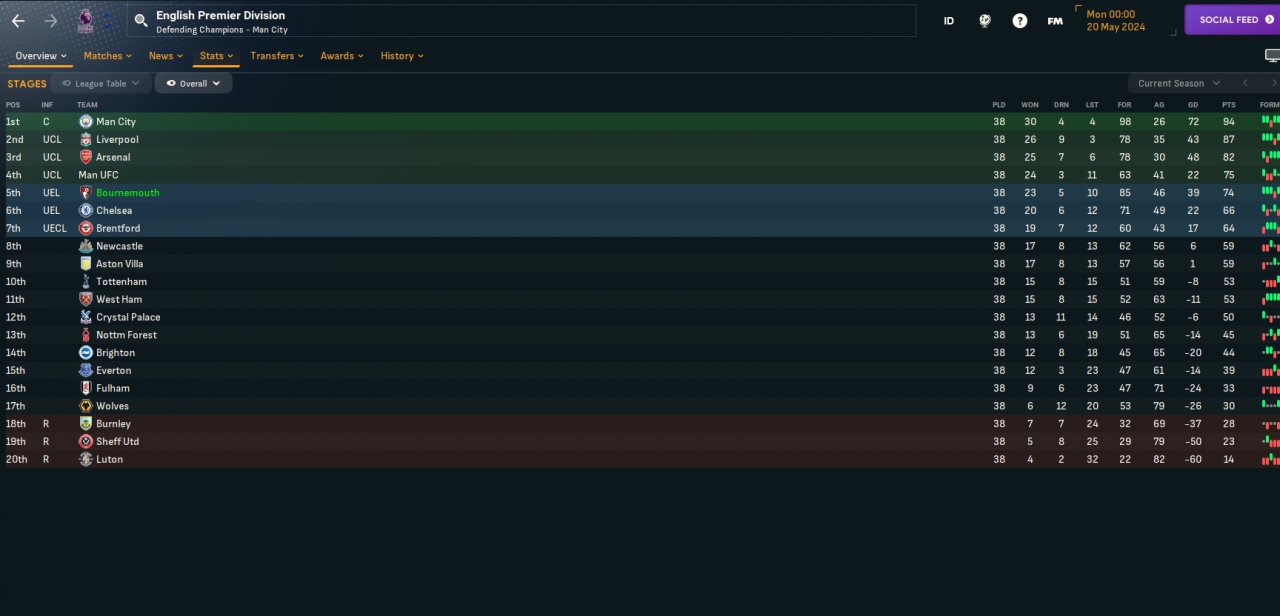Click Man City's 94 points value
This screenshot has height=616, width=1280.
(x=1228, y=122)
